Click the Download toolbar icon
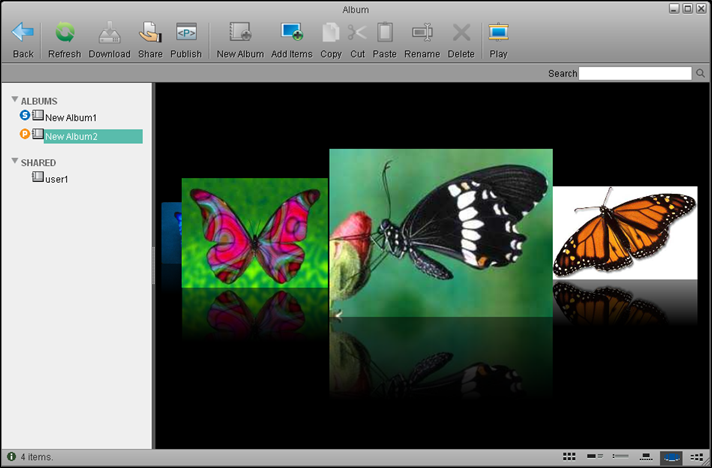Image resolution: width=712 pixels, height=468 pixels. [x=109, y=33]
